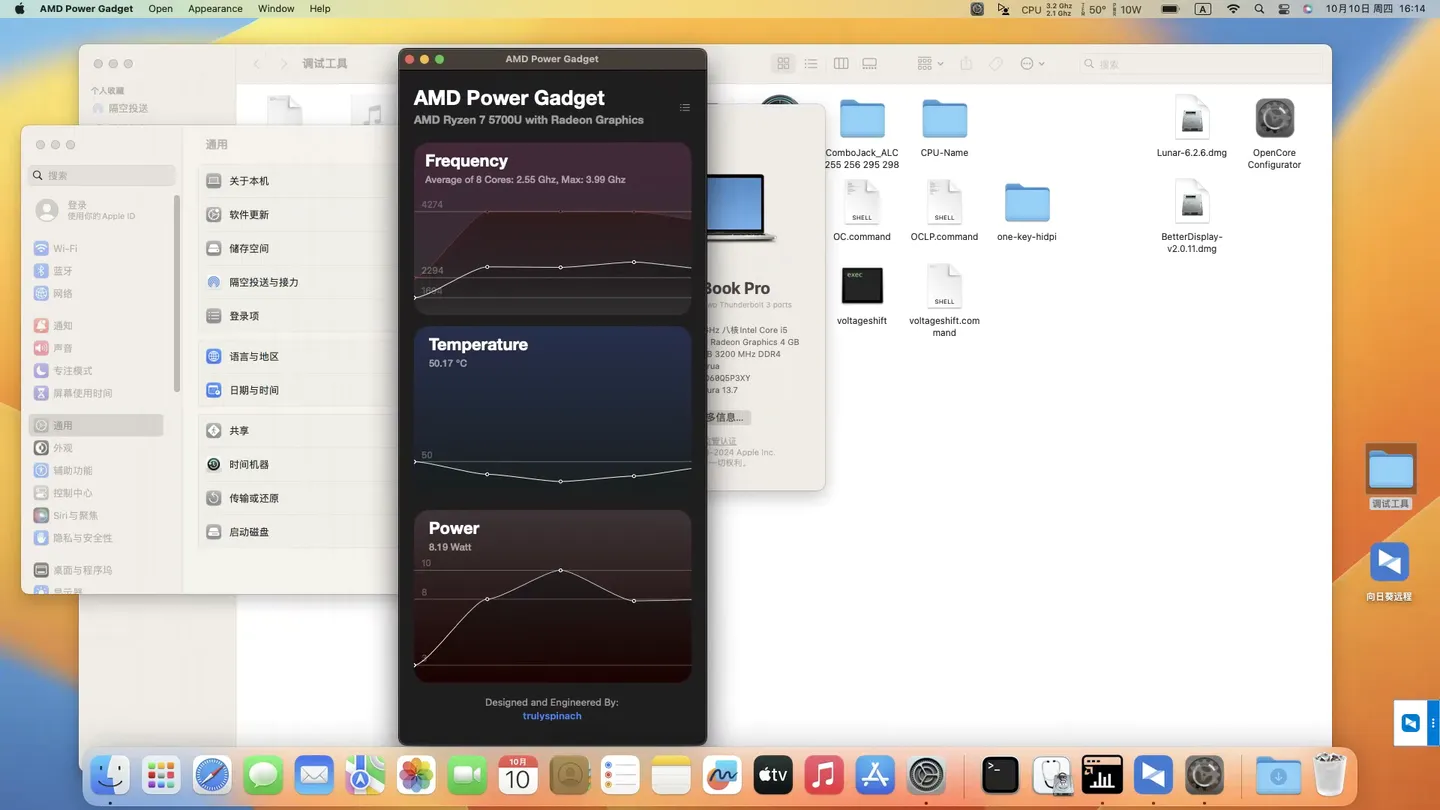Open the AMD Power Gadget list menu icon
This screenshot has height=810, width=1440.
tap(684, 107)
